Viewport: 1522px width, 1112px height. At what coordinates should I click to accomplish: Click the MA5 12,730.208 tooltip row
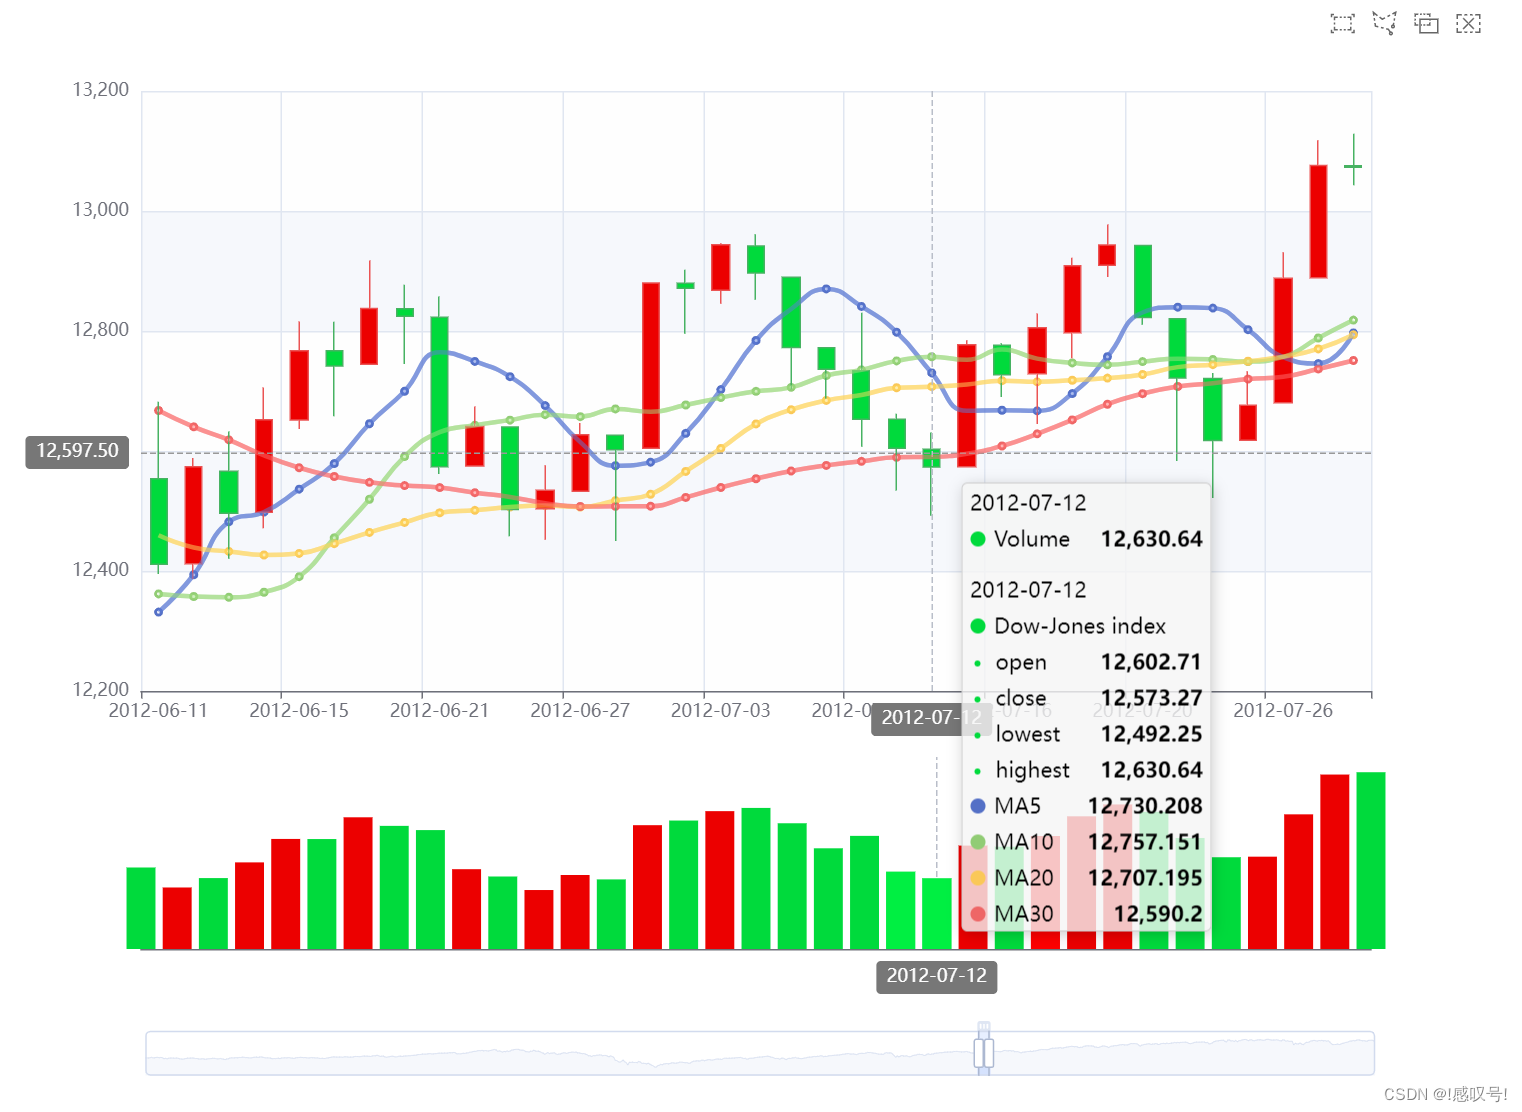coord(1086,806)
